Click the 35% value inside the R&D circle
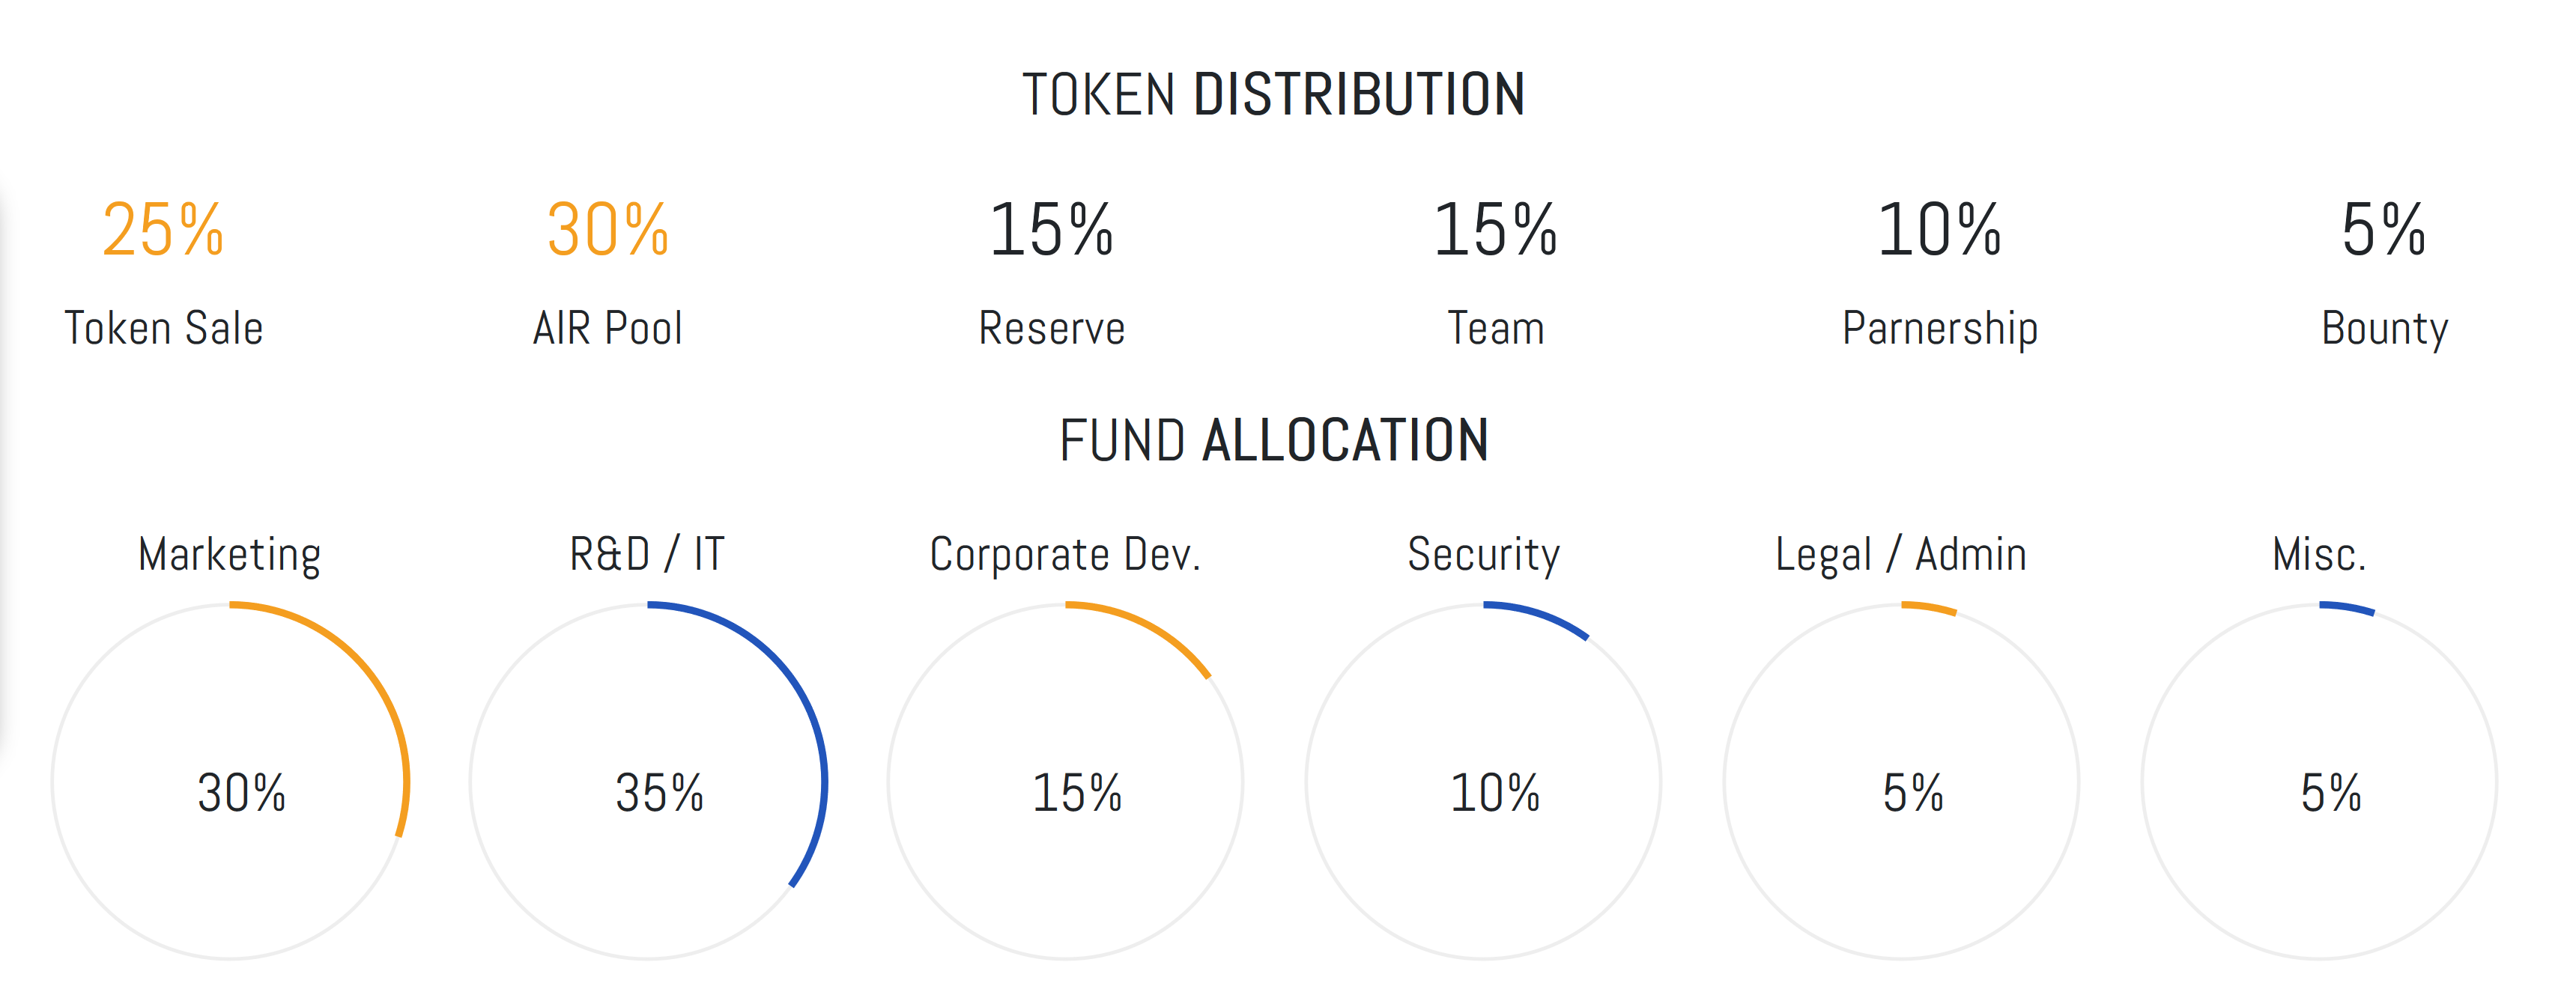This screenshot has width=2576, height=992. [x=659, y=793]
